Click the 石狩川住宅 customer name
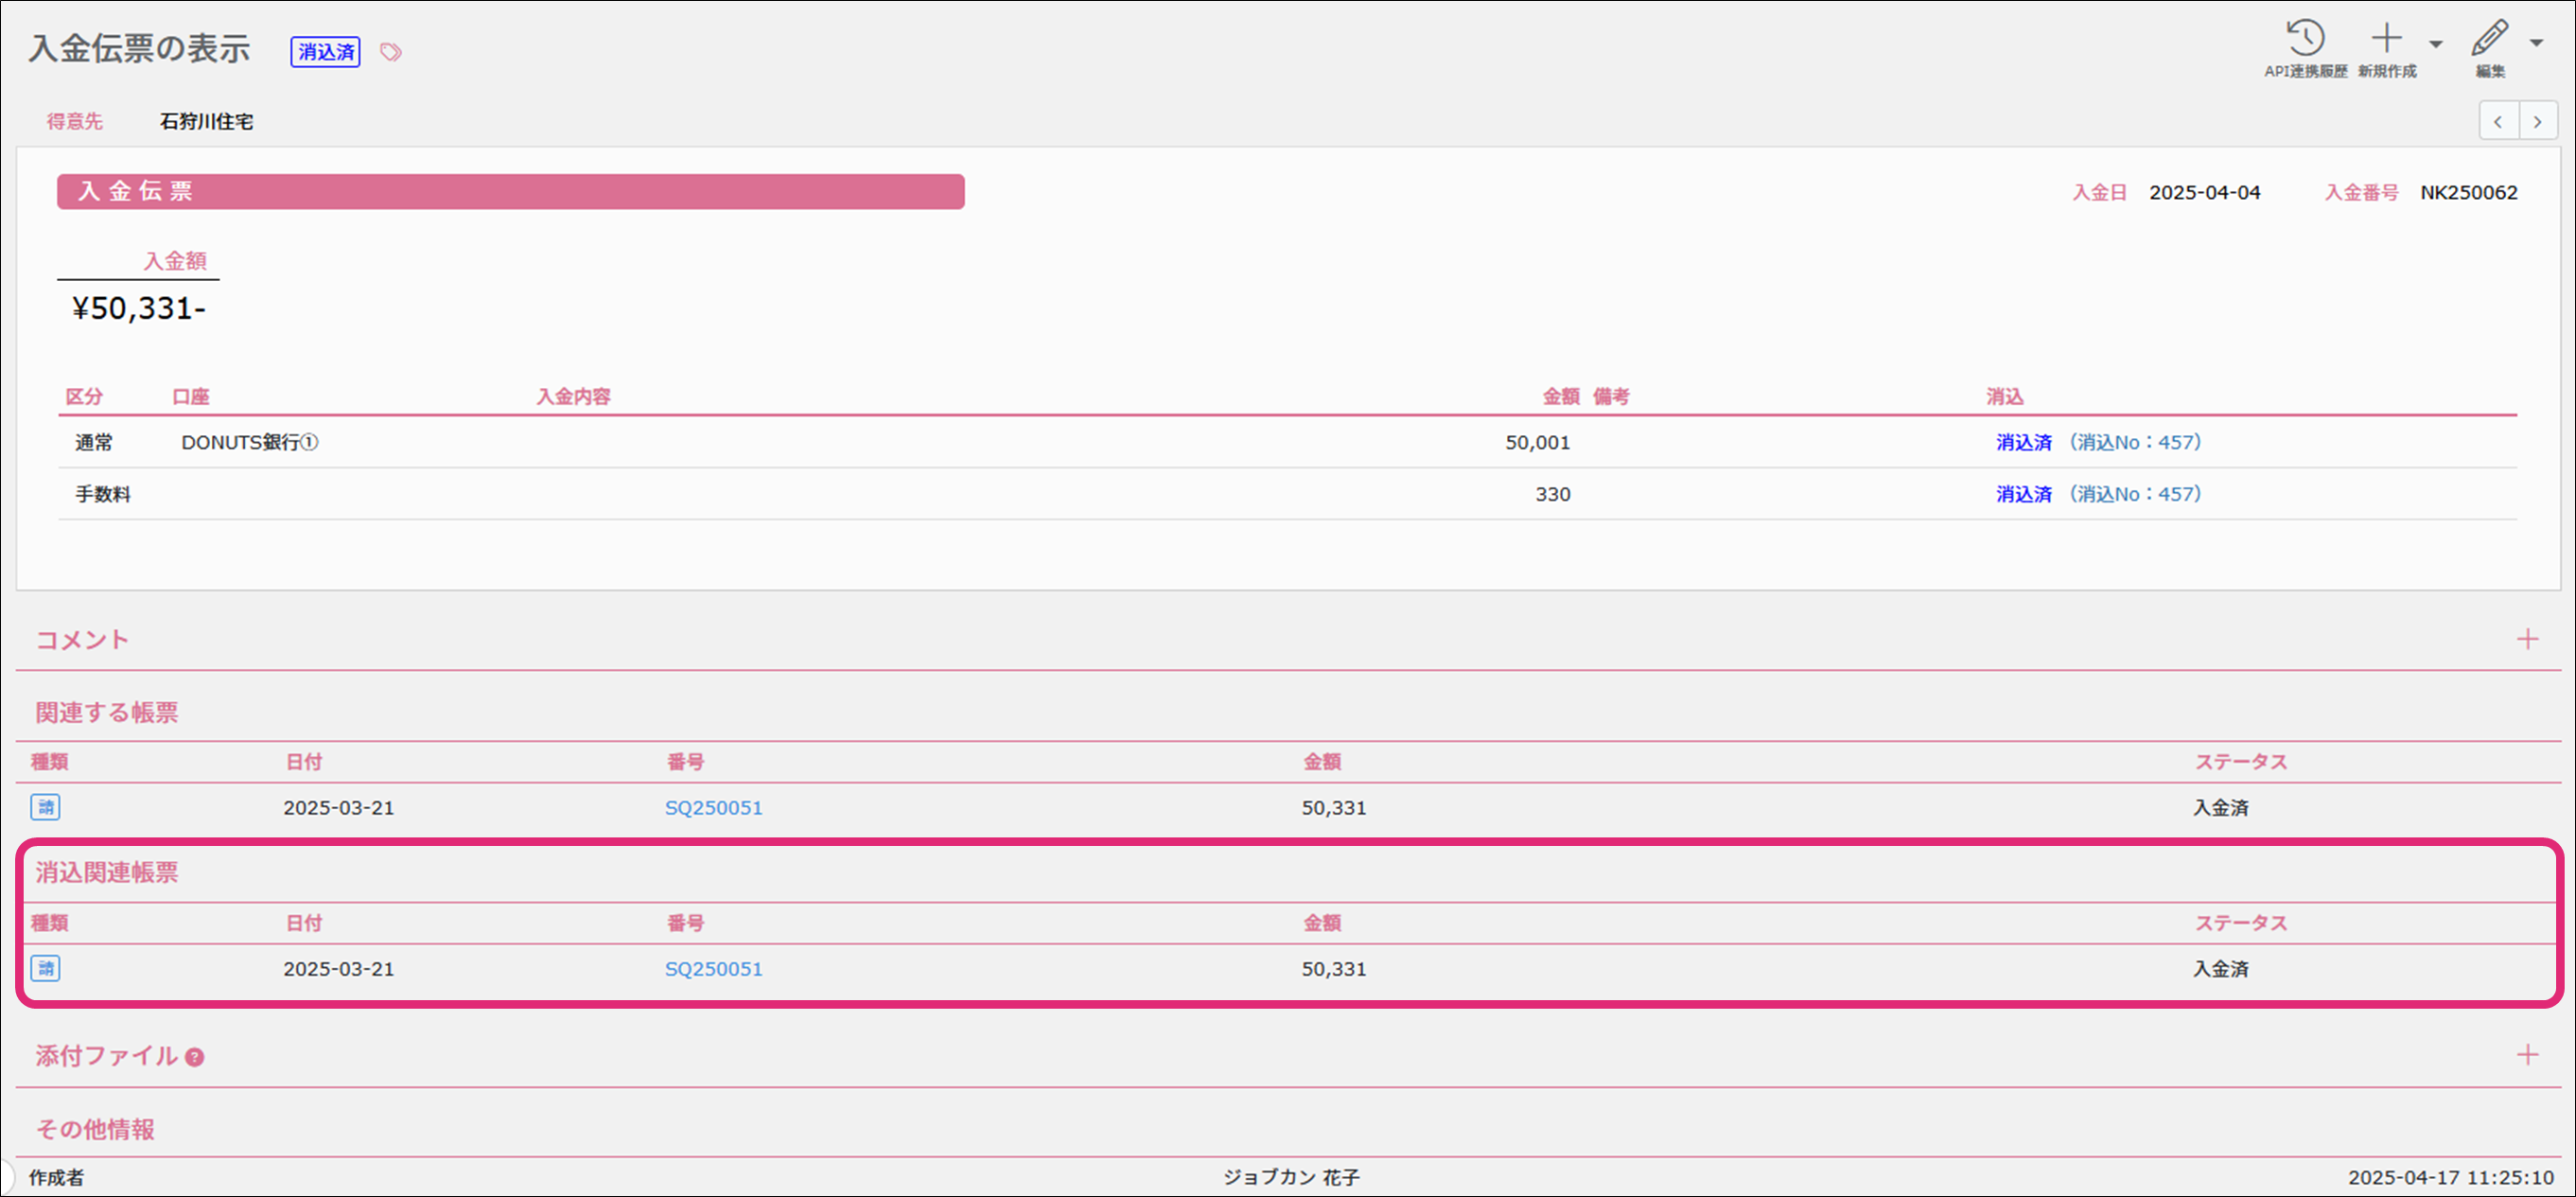 pos(206,122)
